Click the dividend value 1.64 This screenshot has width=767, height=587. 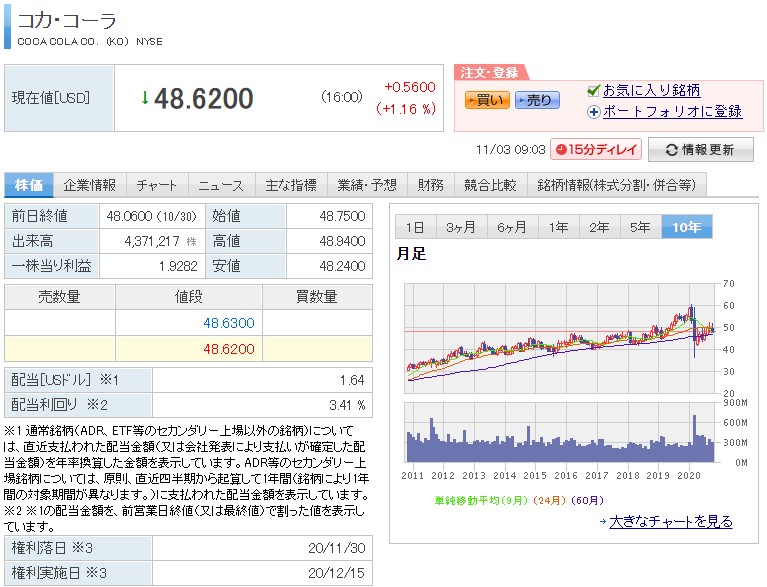pyautogui.click(x=352, y=380)
